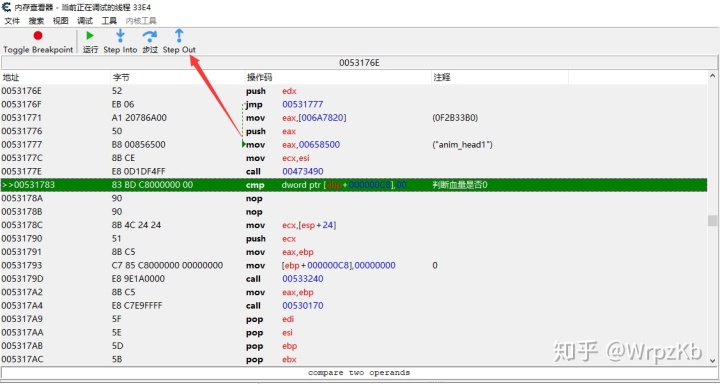Select row 00531776 push eax
The width and height of the screenshot is (720, 384).
354,131
